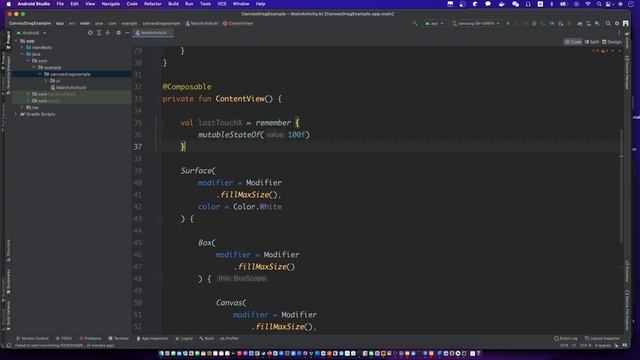
Task: Open the Samsung device selector dropdown
Action: pyautogui.click(x=476, y=24)
